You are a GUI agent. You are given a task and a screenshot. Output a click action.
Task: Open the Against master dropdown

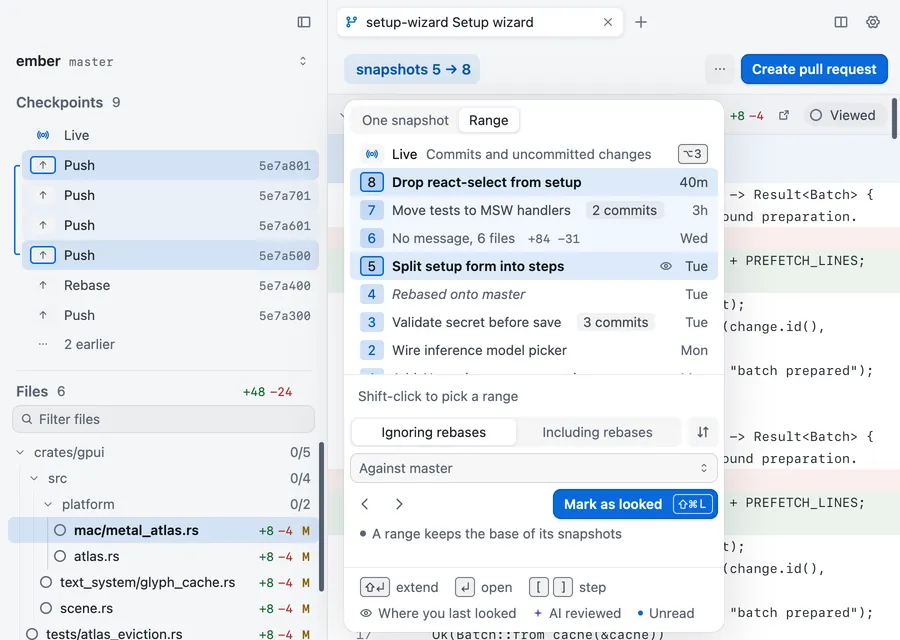pyautogui.click(x=534, y=468)
